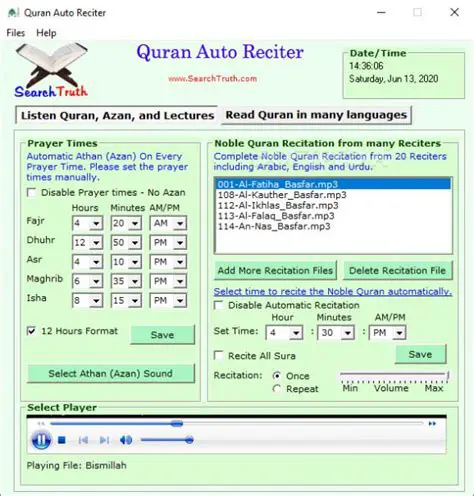Open Set Time hour dropdown
Viewport: 474px width, 496px height.
click(x=296, y=333)
